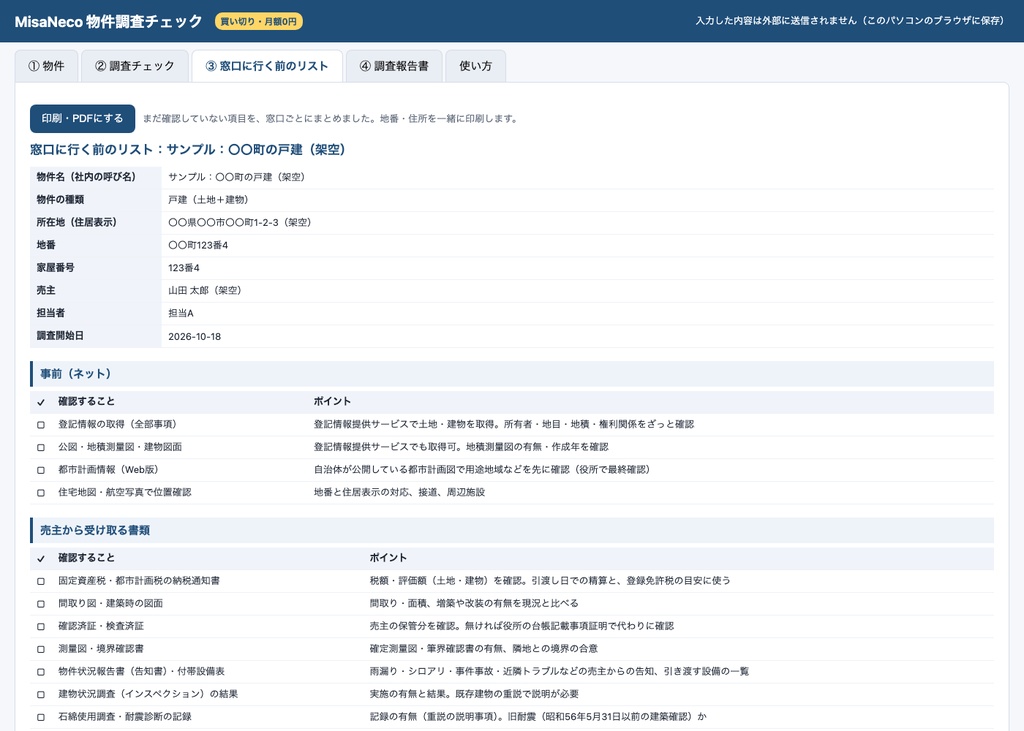This screenshot has height=731, width=1024.
Task: Select the ③ 窓口に行く前のリスト tab
Action: tap(266, 66)
